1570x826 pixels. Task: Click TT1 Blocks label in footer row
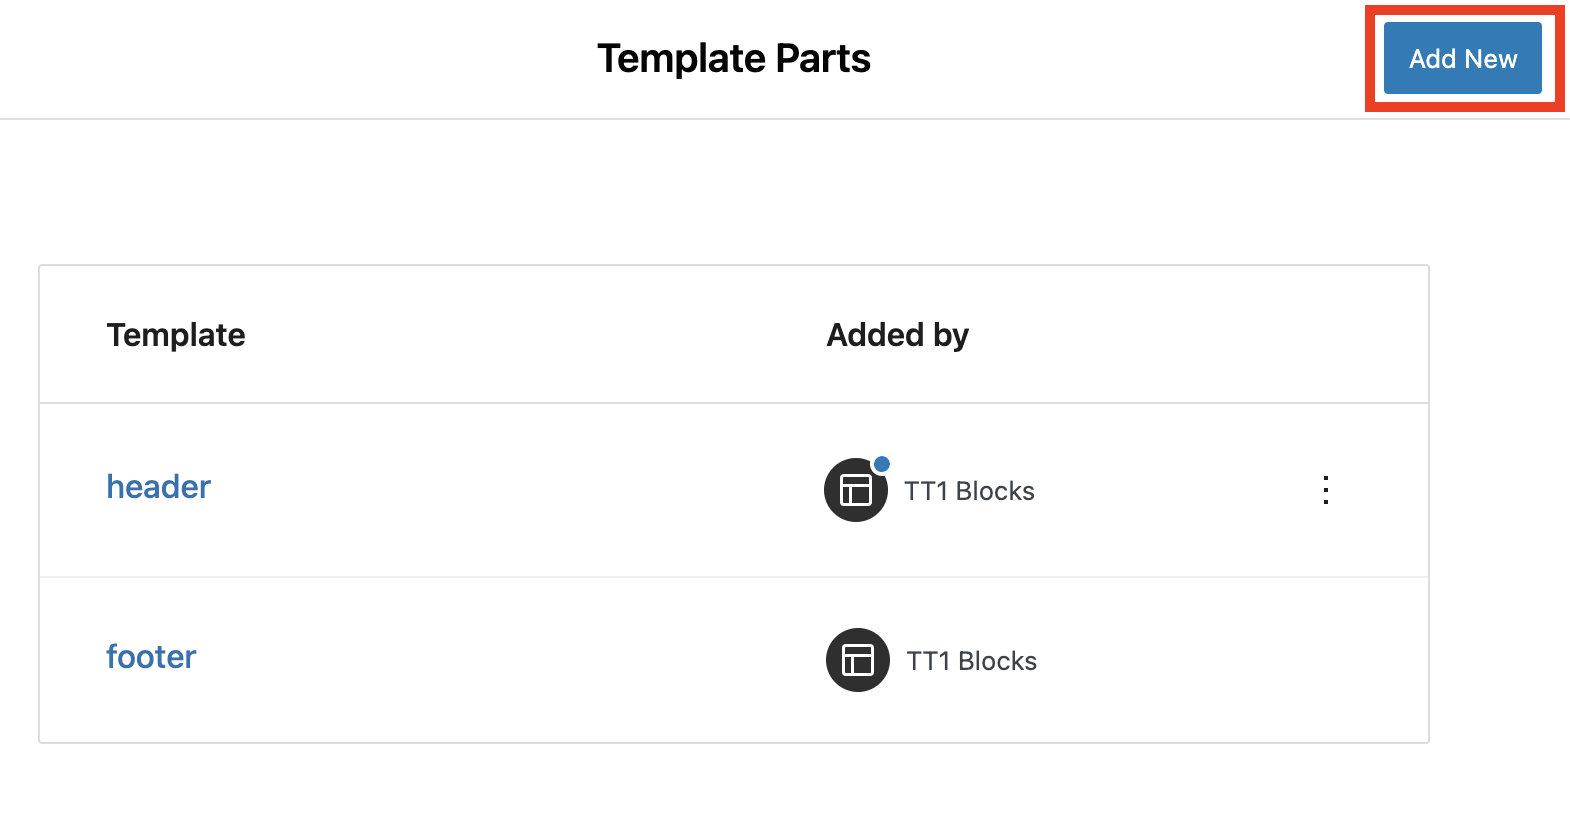(971, 661)
